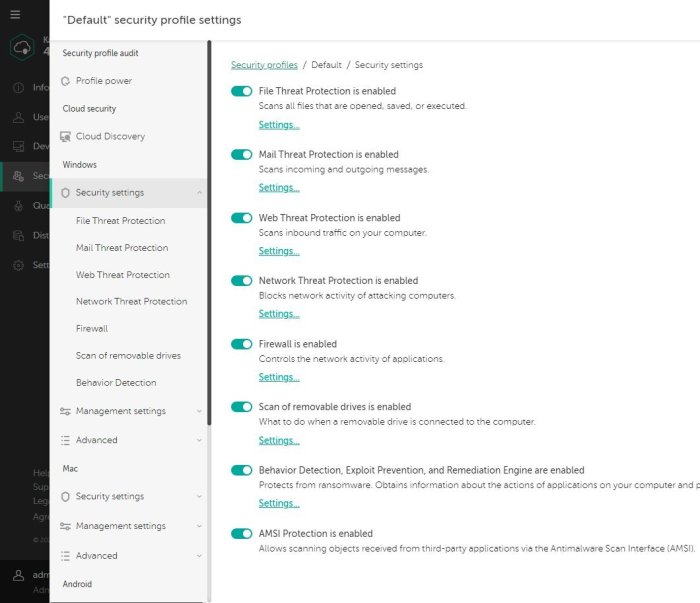
Task: Click the Mac Management settings sliders icon
Action: (x=66, y=526)
